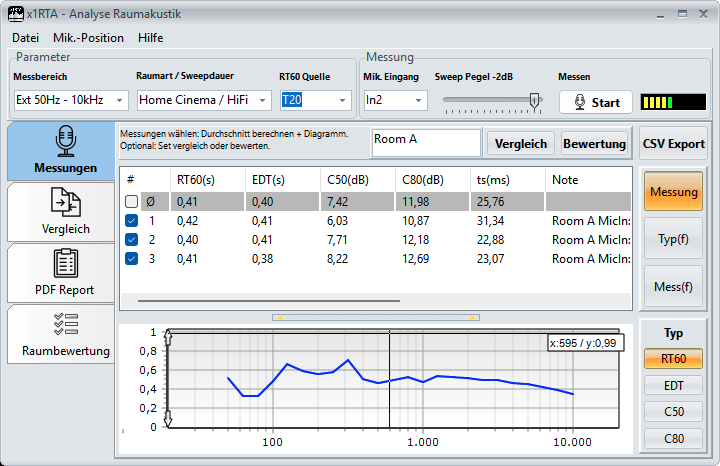
Task: Click the CSV Export button
Action: pos(673,143)
